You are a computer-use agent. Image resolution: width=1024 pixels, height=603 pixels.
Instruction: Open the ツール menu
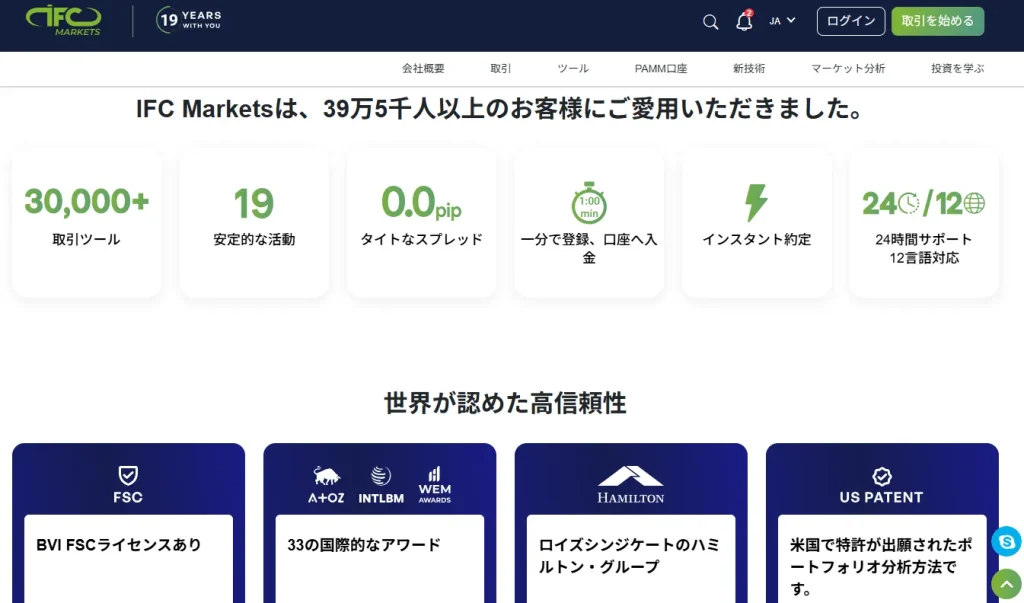(573, 68)
